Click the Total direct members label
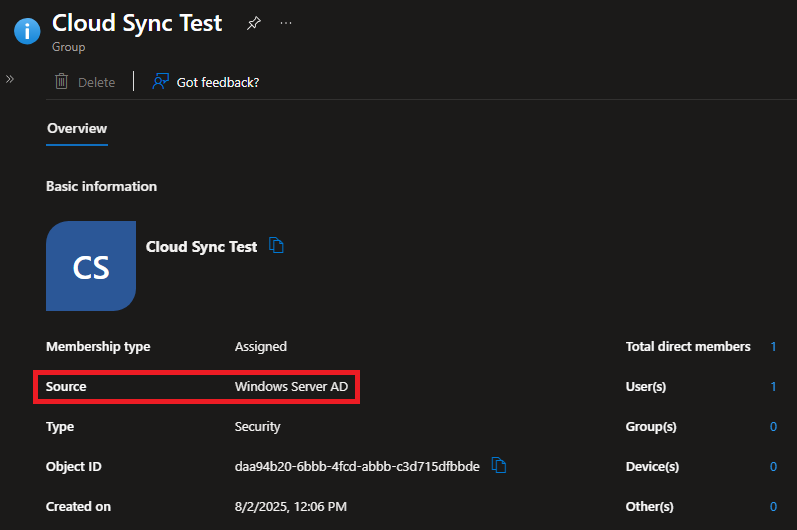The height and width of the screenshot is (530, 797). [x=688, y=347]
